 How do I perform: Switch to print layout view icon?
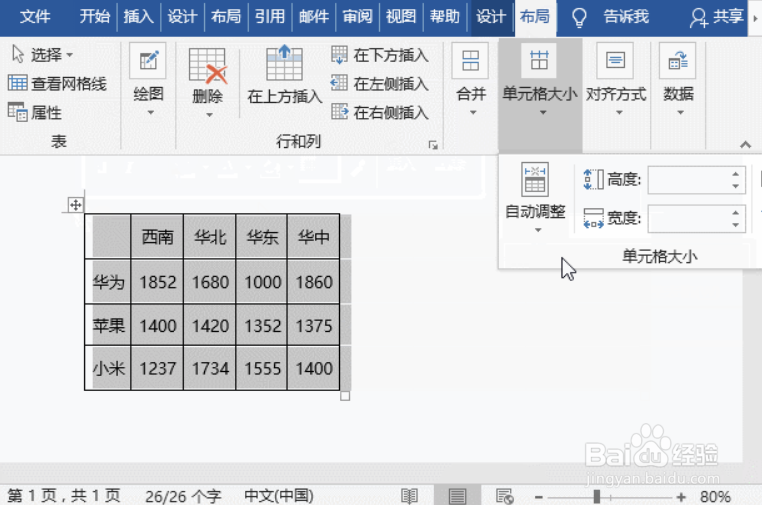click(x=457, y=496)
